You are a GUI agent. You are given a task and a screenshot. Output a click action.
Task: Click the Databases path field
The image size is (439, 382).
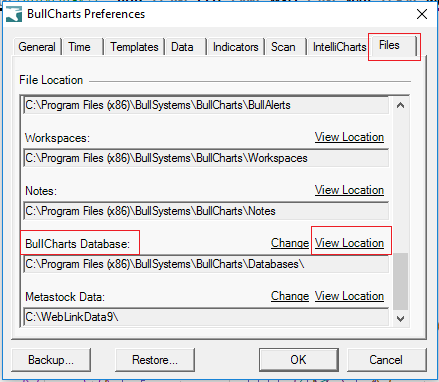pos(206,264)
